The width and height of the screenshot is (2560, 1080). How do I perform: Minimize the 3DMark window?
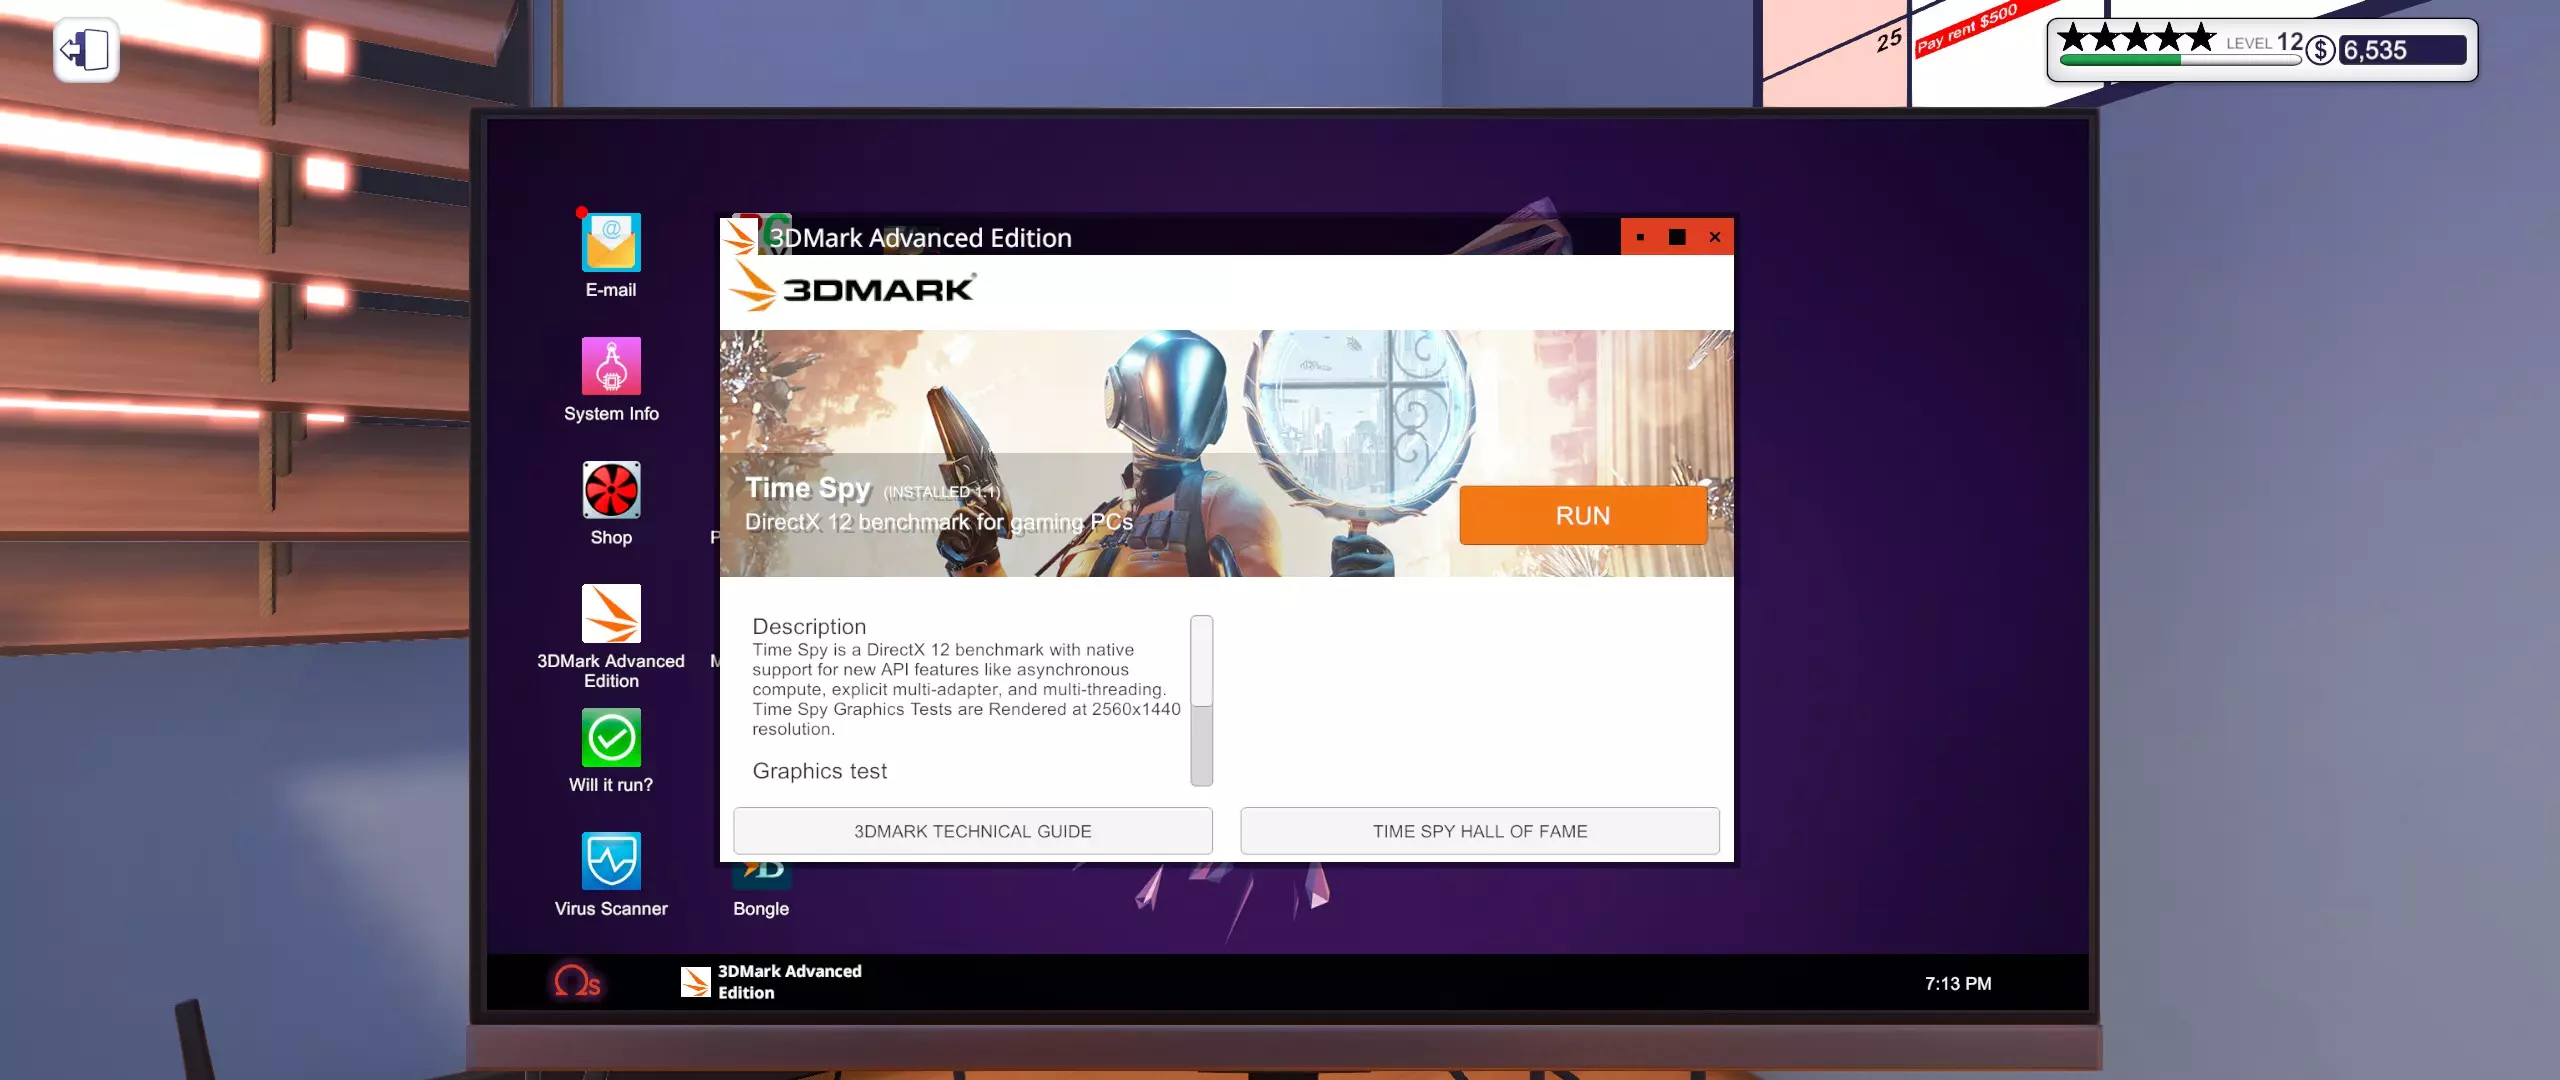click(1640, 237)
